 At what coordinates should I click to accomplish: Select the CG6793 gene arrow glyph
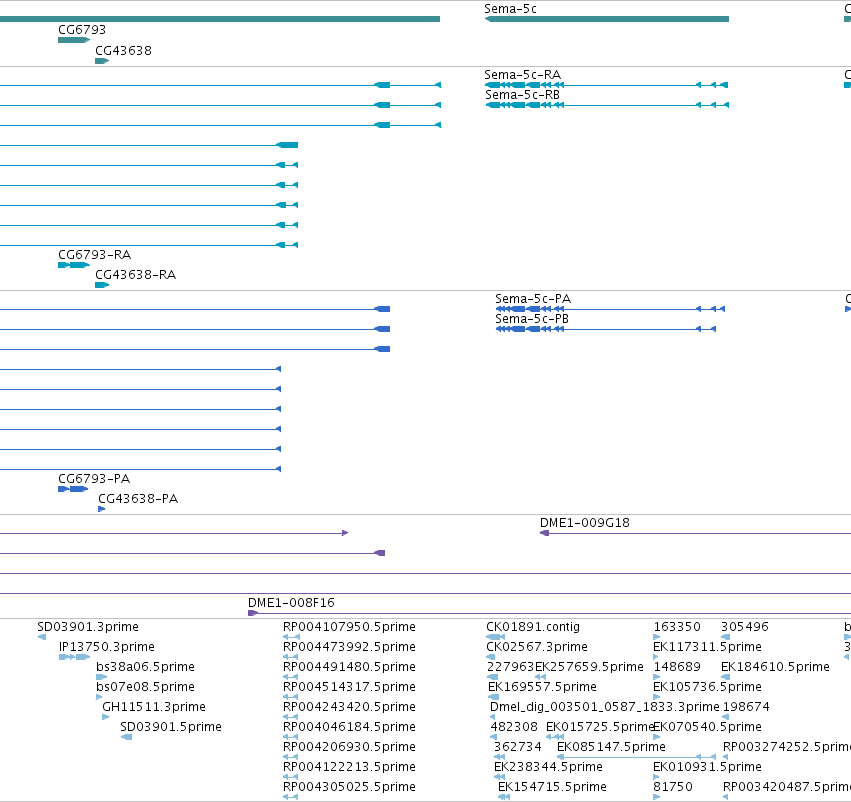tap(74, 40)
